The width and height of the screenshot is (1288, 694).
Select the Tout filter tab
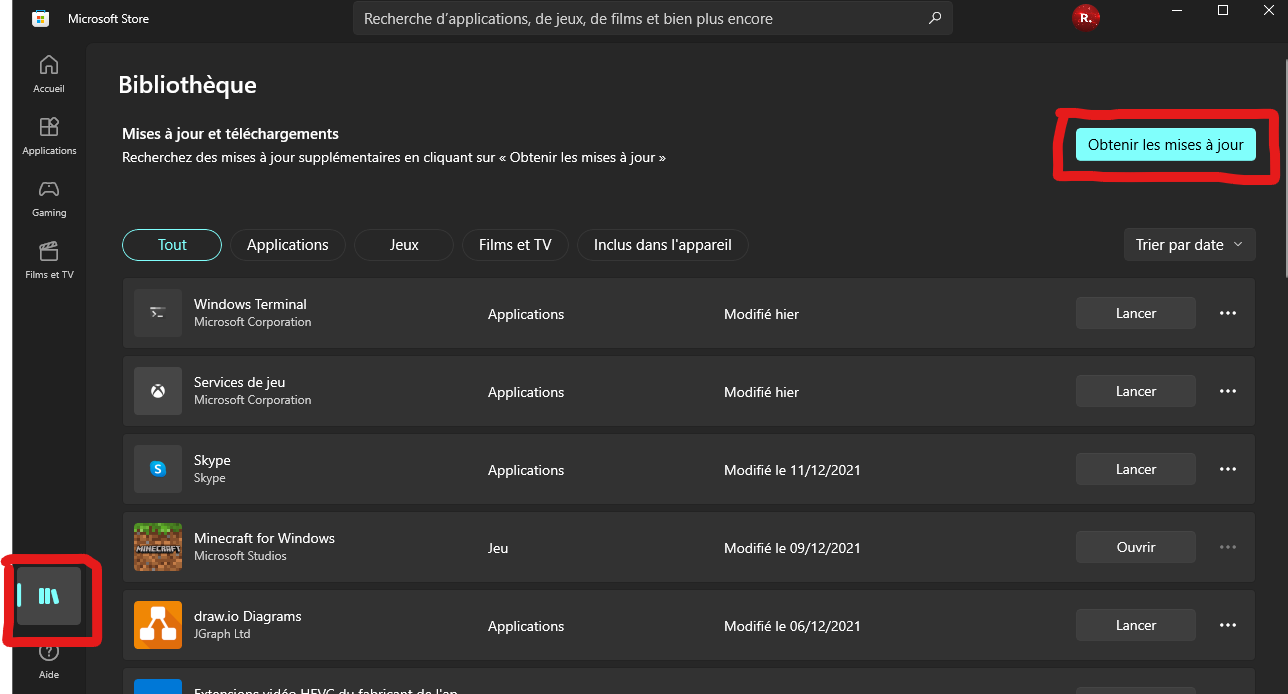(x=172, y=245)
